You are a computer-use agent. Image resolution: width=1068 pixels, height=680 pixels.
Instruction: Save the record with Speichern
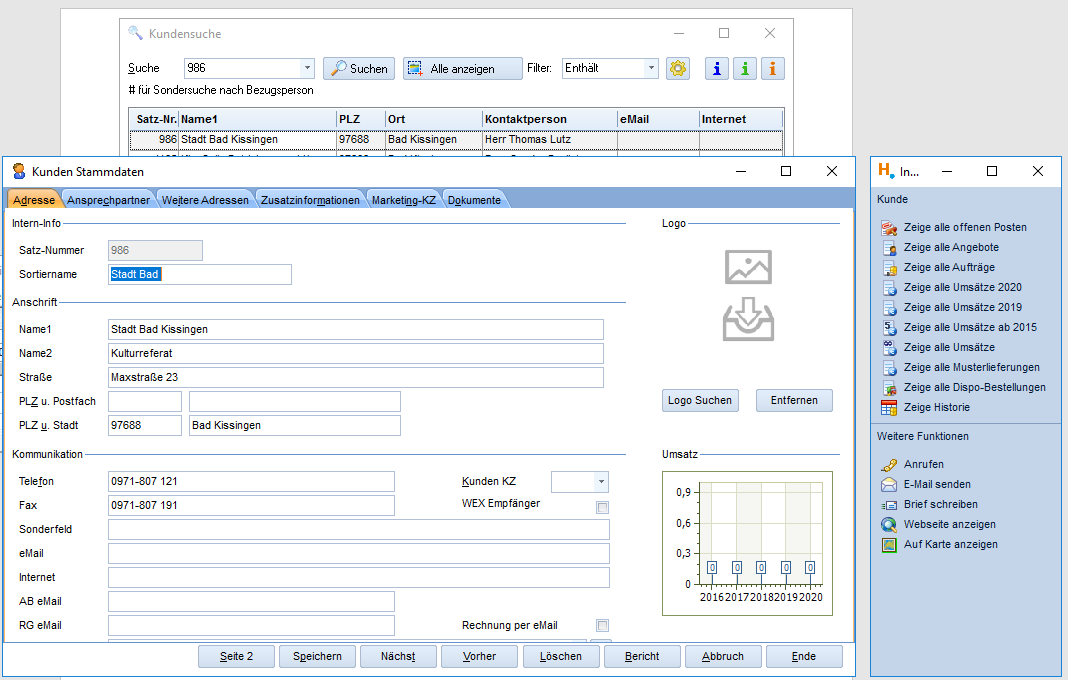[x=317, y=656]
